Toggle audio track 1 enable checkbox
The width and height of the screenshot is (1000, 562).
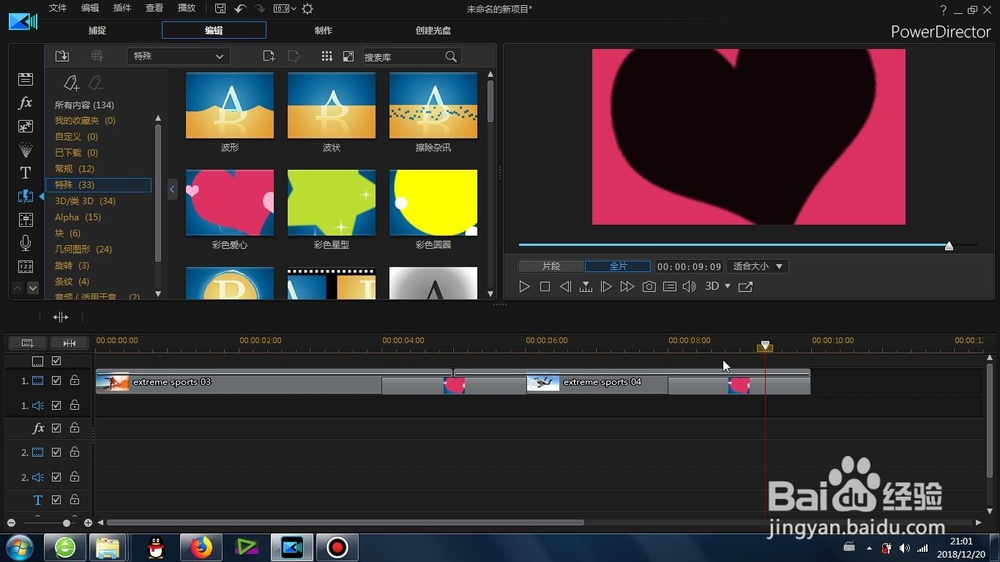(x=56, y=405)
